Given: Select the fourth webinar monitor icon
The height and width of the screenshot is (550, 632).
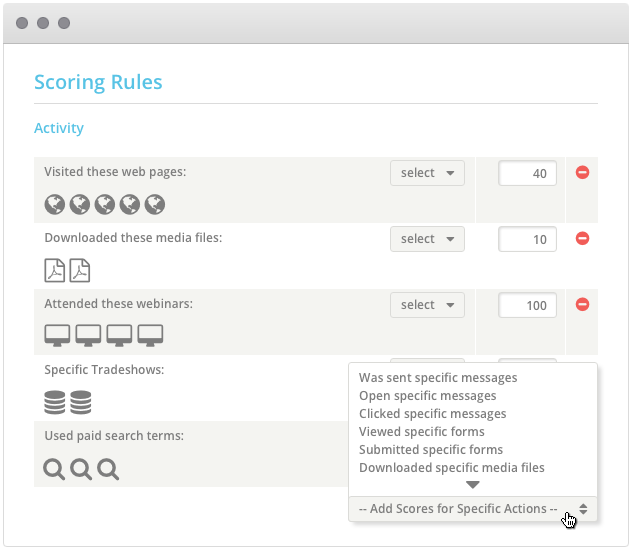Looking at the screenshot, I should (x=150, y=335).
